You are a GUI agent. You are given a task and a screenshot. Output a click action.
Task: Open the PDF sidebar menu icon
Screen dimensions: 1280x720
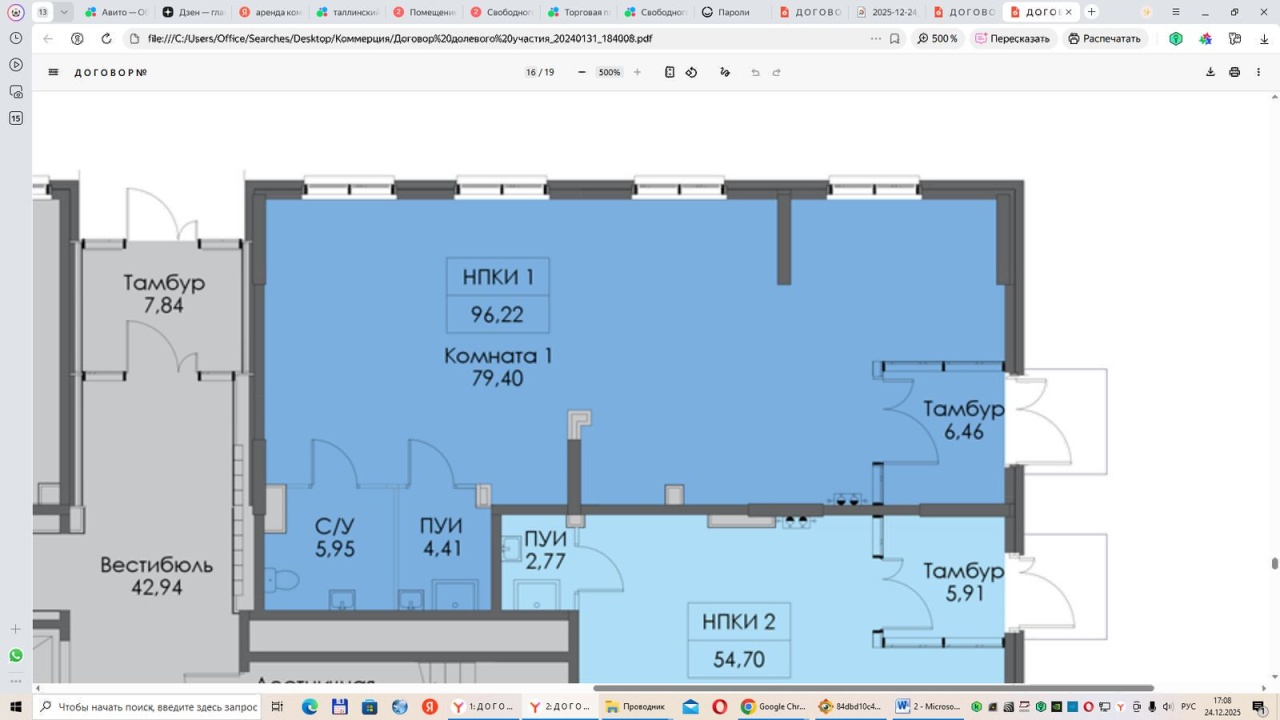click(53, 72)
